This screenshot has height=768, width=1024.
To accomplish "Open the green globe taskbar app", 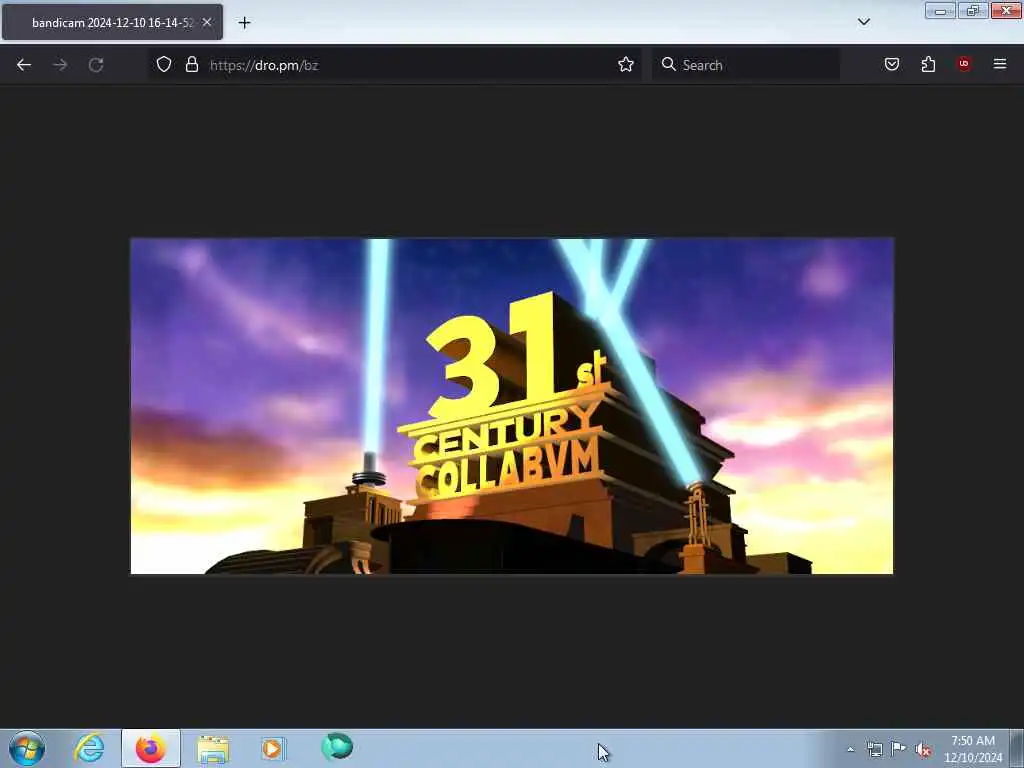I will [337, 746].
